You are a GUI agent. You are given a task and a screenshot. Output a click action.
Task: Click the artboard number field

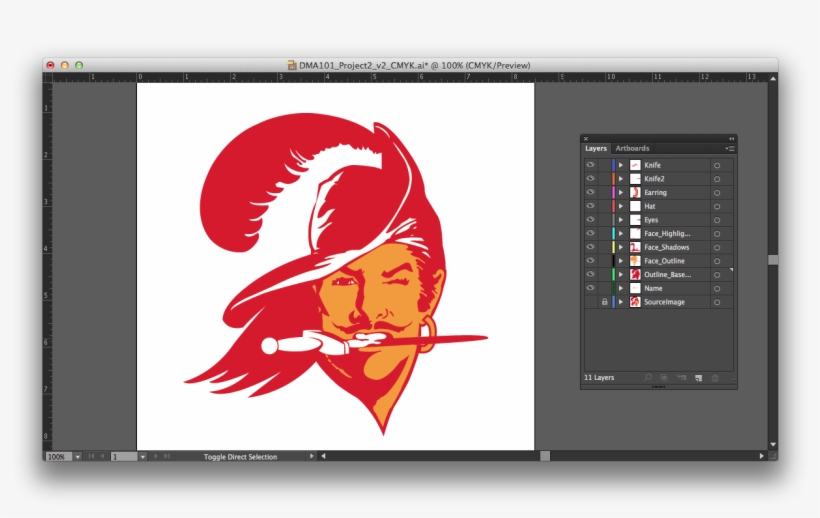(124, 457)
